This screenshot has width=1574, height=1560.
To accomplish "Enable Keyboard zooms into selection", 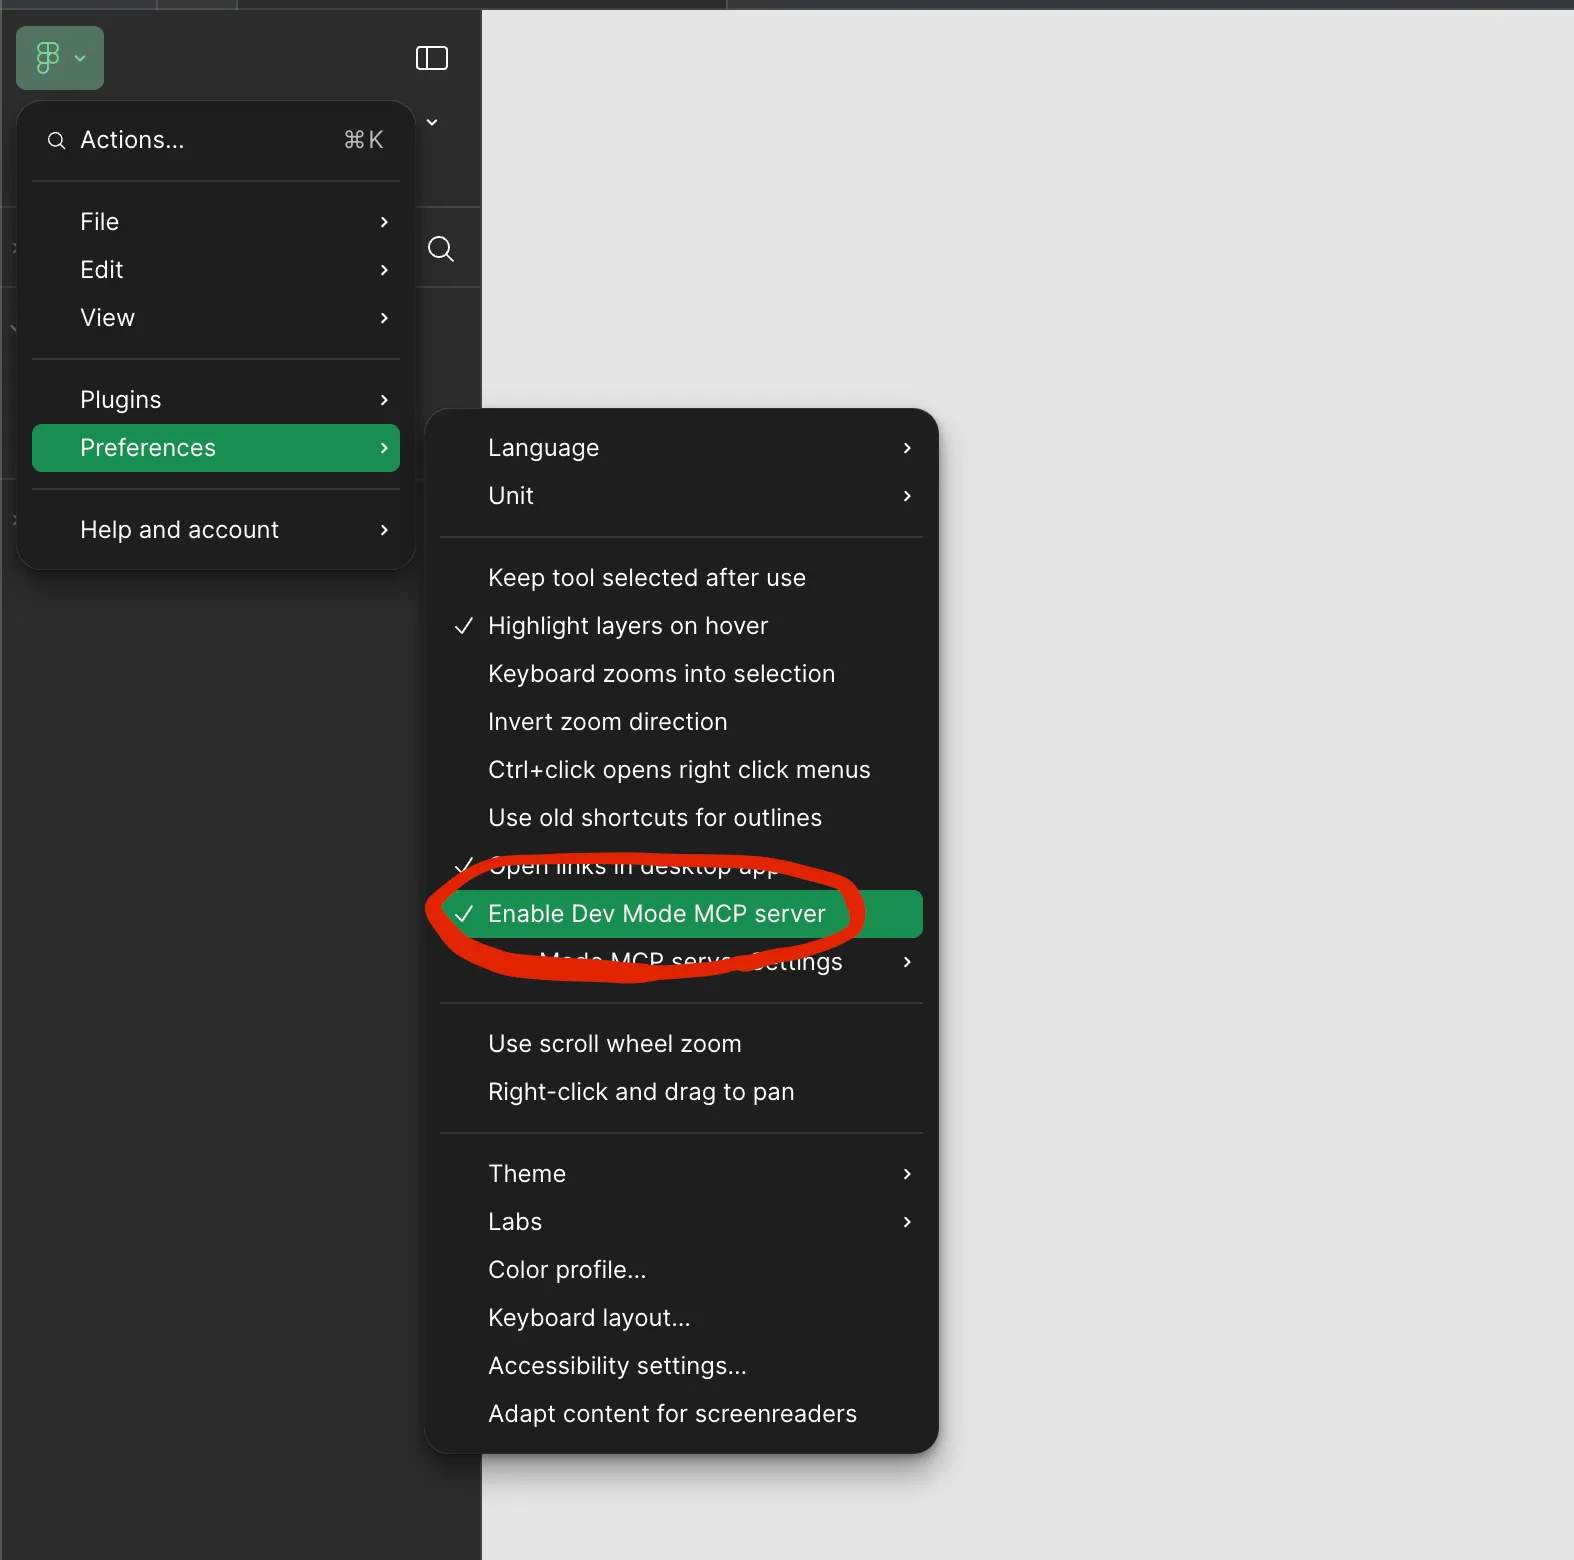I will (681, 674).
